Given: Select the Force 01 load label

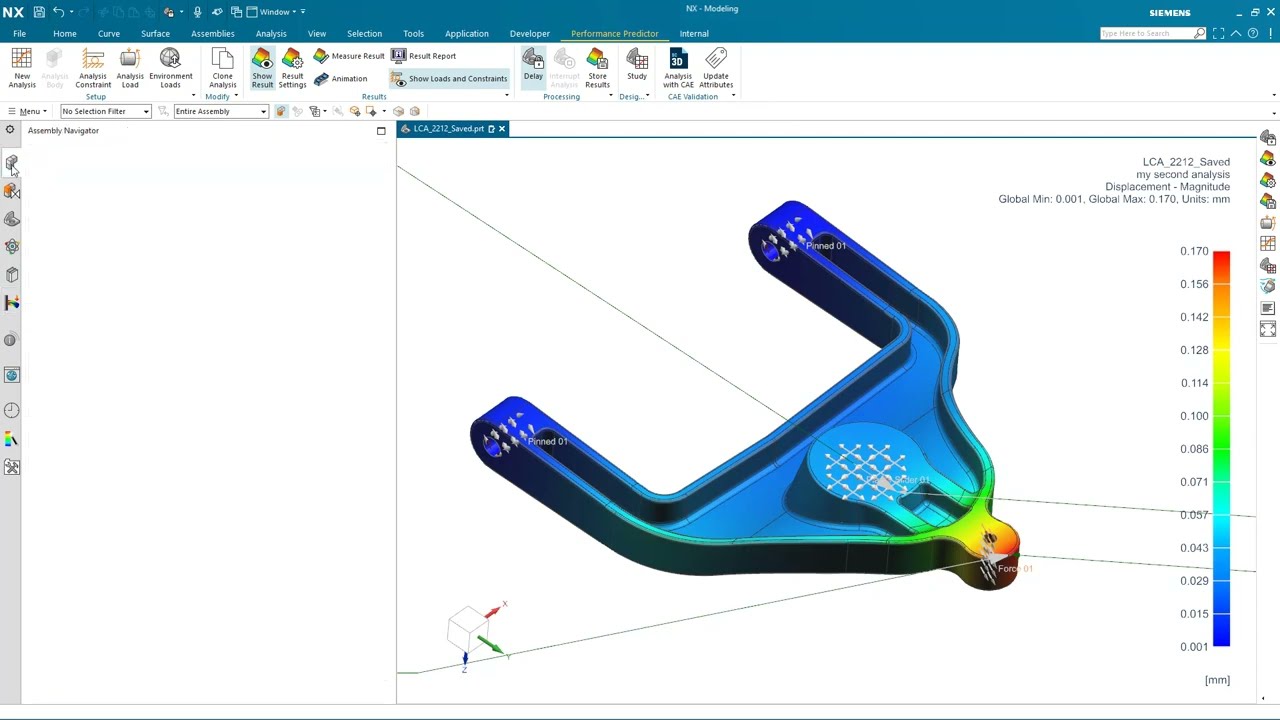Looking at the screenshot, I should [x=1015, y=568].
